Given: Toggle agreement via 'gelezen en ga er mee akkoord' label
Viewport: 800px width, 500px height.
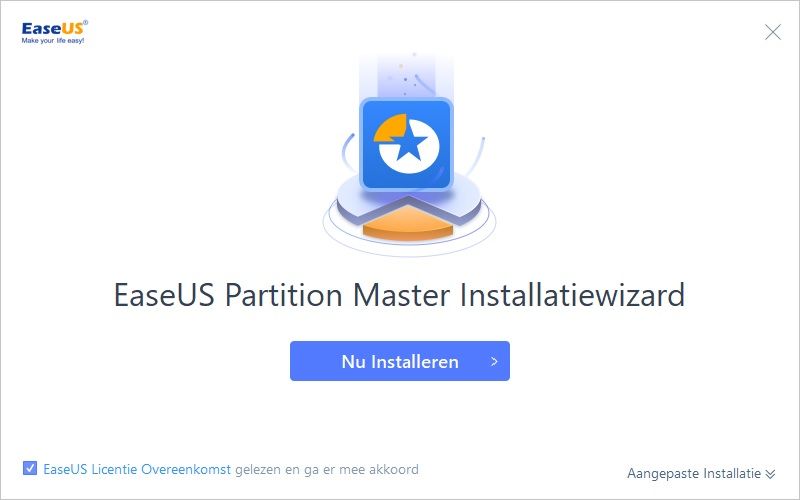Looking at the screenshot, I should click(x=327, y=469).
